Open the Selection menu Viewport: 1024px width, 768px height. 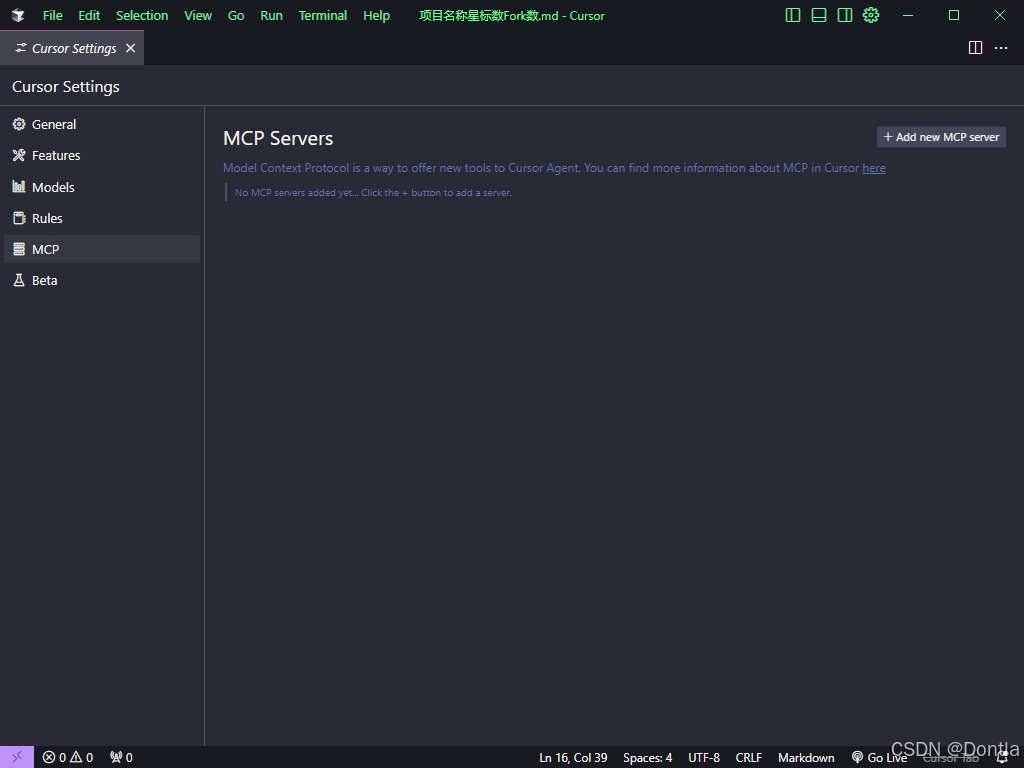142,15
